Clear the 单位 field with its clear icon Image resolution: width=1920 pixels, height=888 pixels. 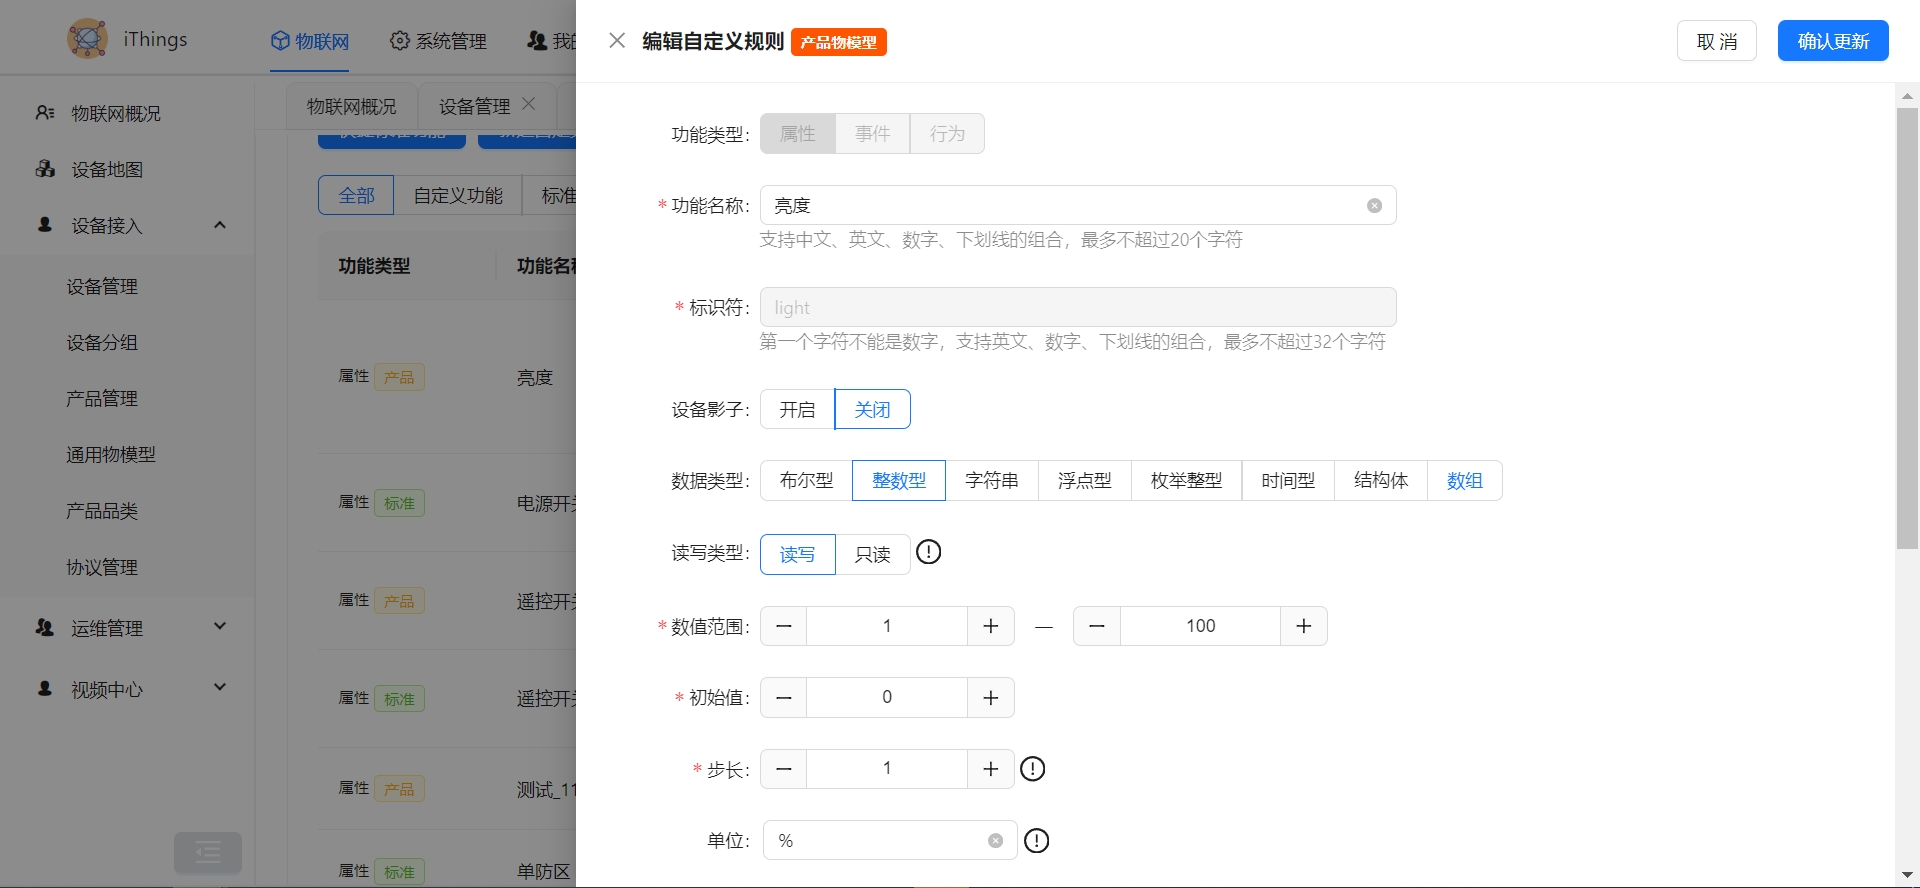pos(995,841)
